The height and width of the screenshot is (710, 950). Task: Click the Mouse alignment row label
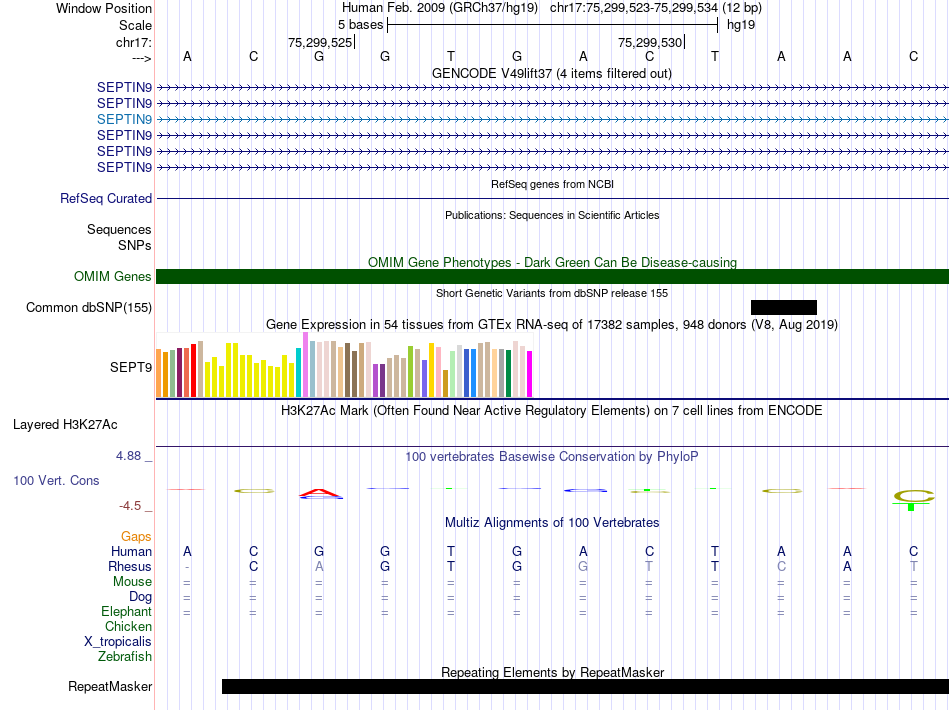click(x=132, y=582)
